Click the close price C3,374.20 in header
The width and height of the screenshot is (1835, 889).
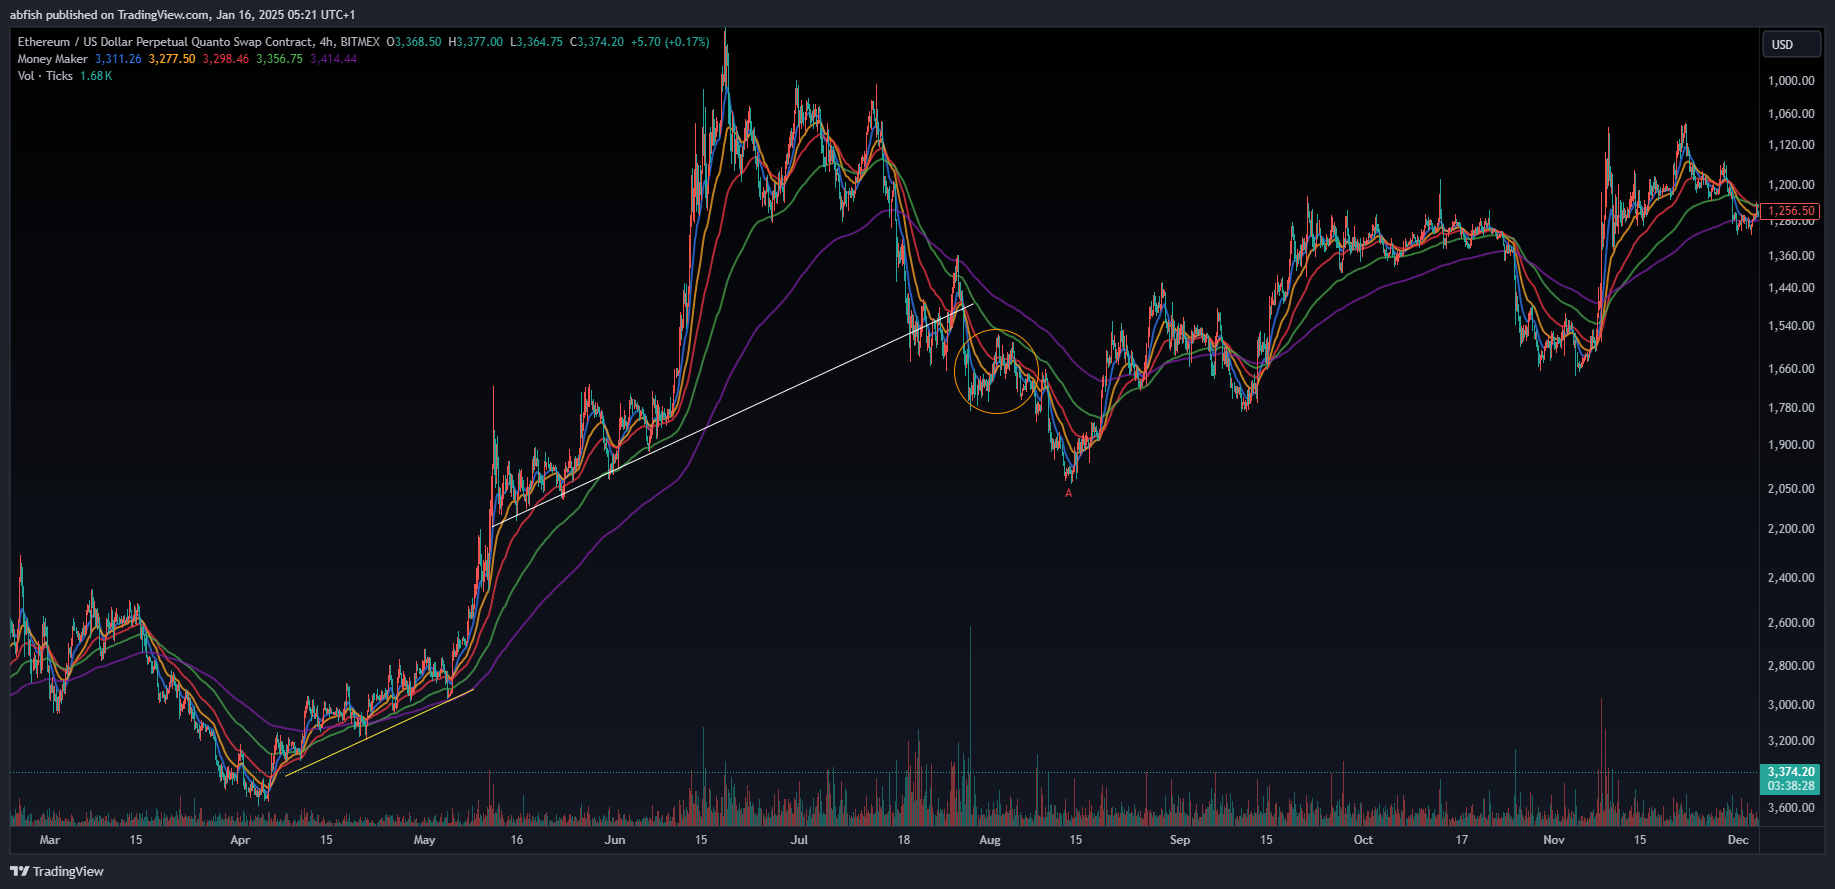tap(597, 42)
